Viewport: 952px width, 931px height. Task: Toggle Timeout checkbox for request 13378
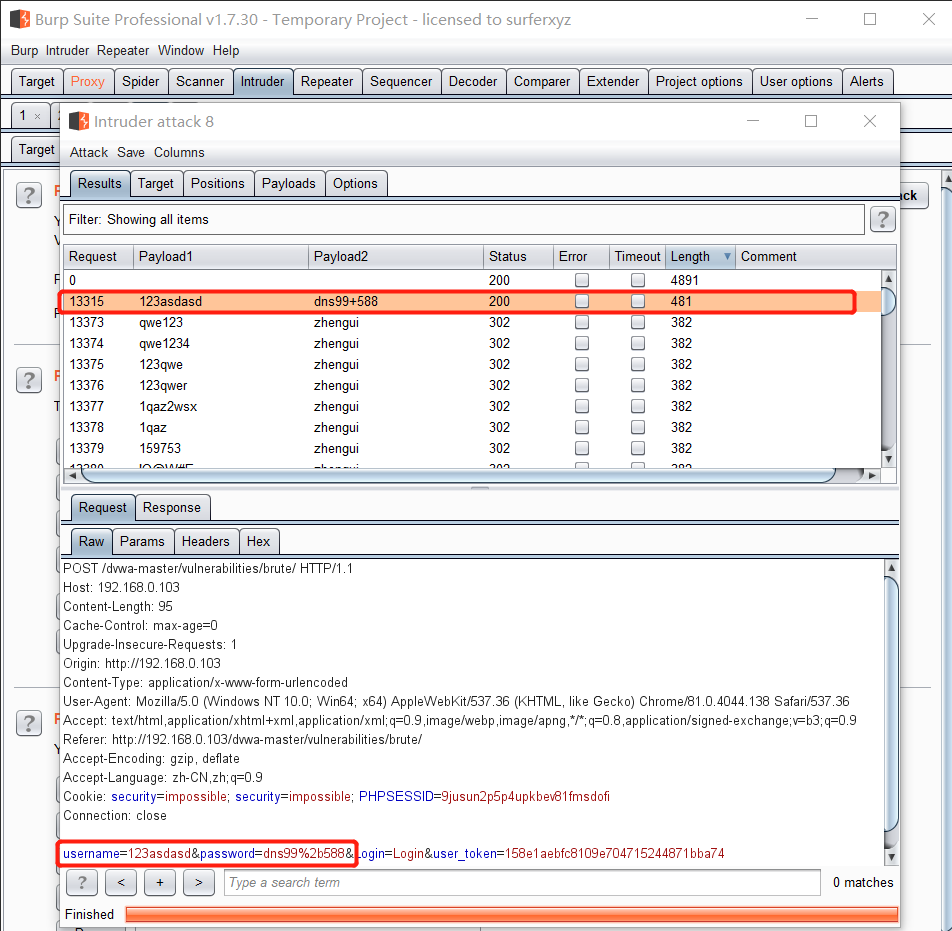[638, 427]
